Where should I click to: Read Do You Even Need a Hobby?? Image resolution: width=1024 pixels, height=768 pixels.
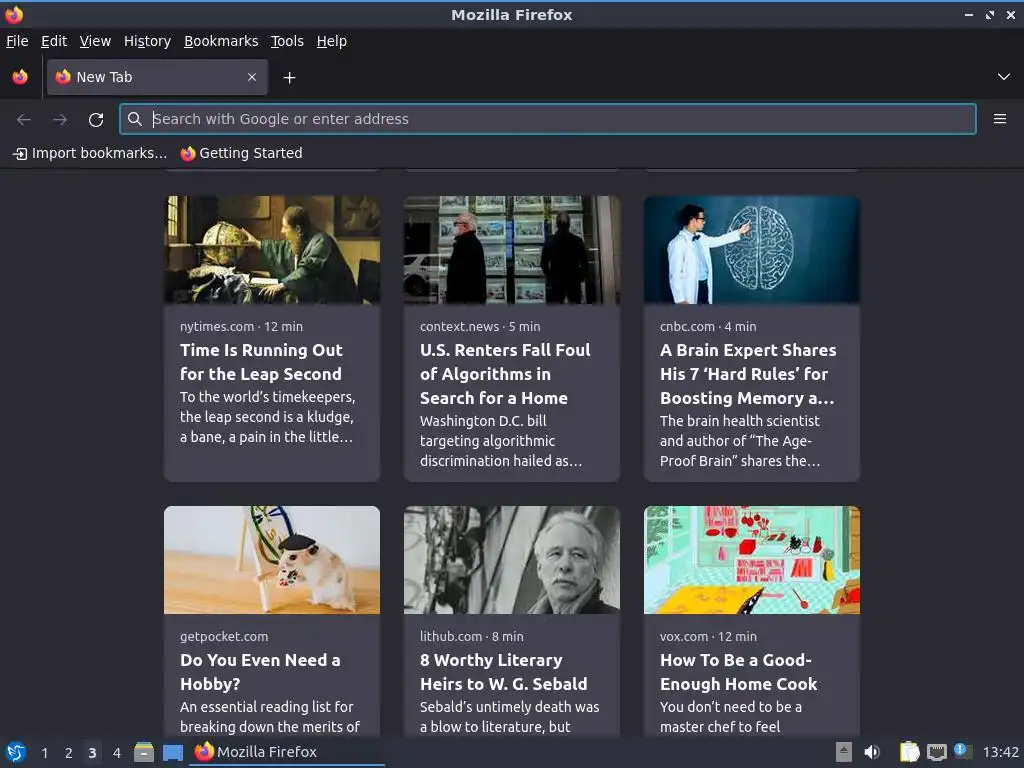coord(260,672)
